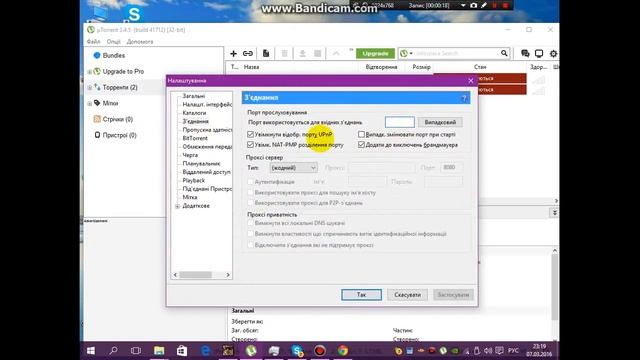Open Task View from the taskbar

(x=136, y=351)
